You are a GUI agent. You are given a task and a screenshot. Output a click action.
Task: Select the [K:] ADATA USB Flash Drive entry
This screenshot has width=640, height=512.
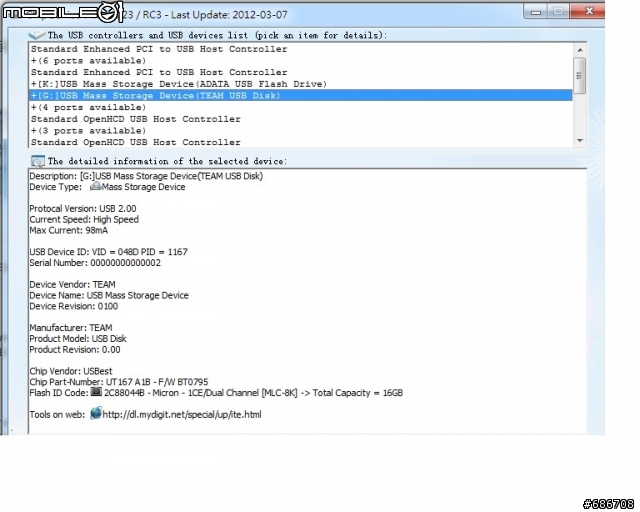[x=301, y=84]
